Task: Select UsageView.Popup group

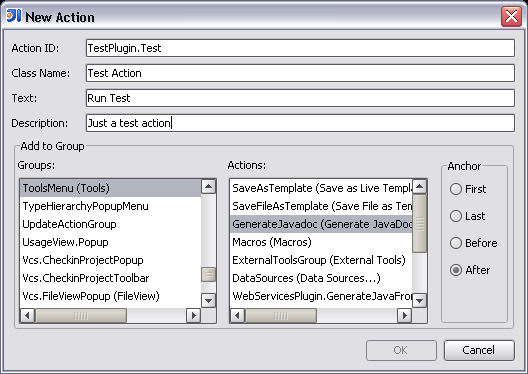Action: pyautogui.click(x=110, y=242)
